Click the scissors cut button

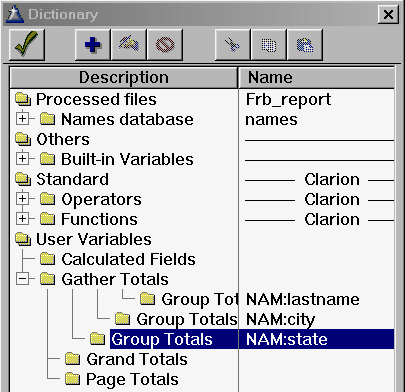pyautogui.click(x=232, y=45)
